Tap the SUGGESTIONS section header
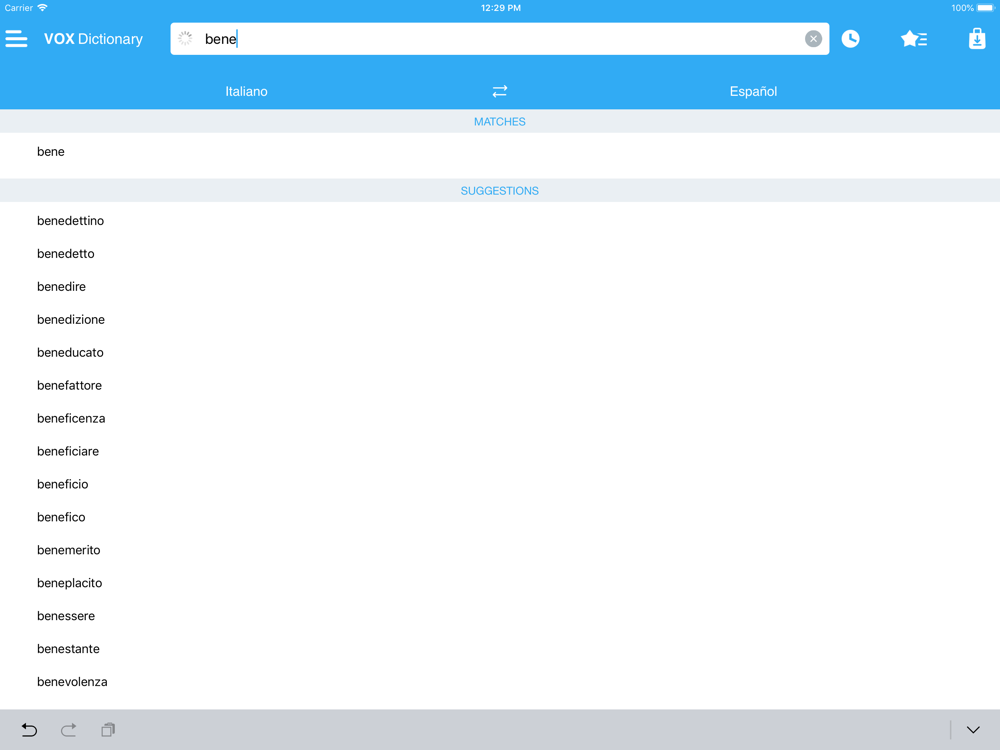 point(500,191)
